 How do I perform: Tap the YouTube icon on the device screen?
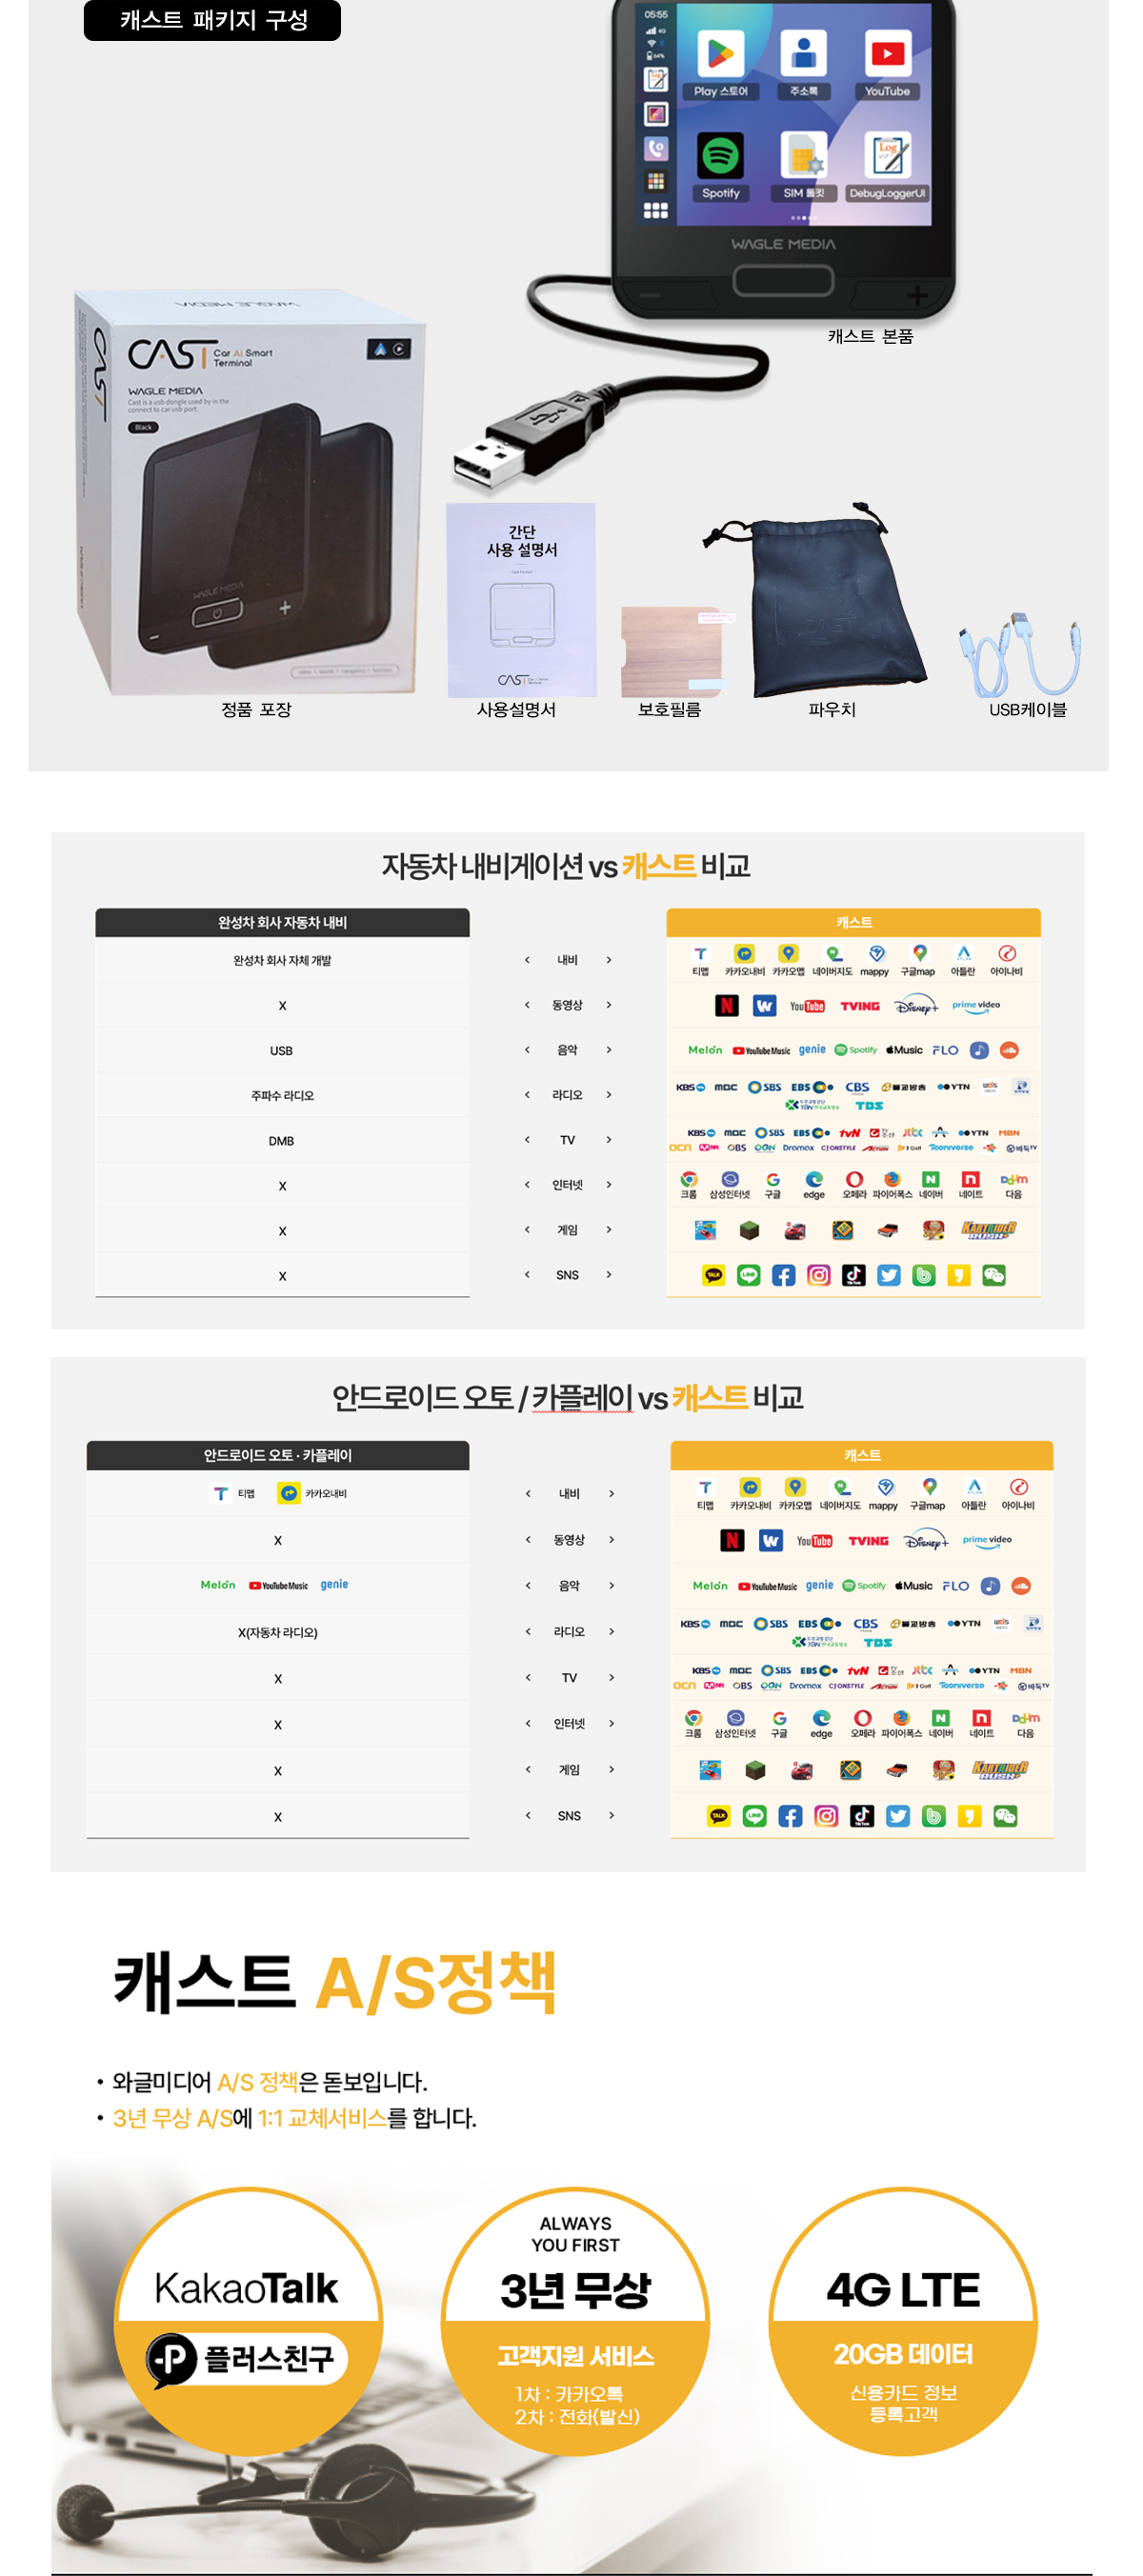click(x=886, y=56)
